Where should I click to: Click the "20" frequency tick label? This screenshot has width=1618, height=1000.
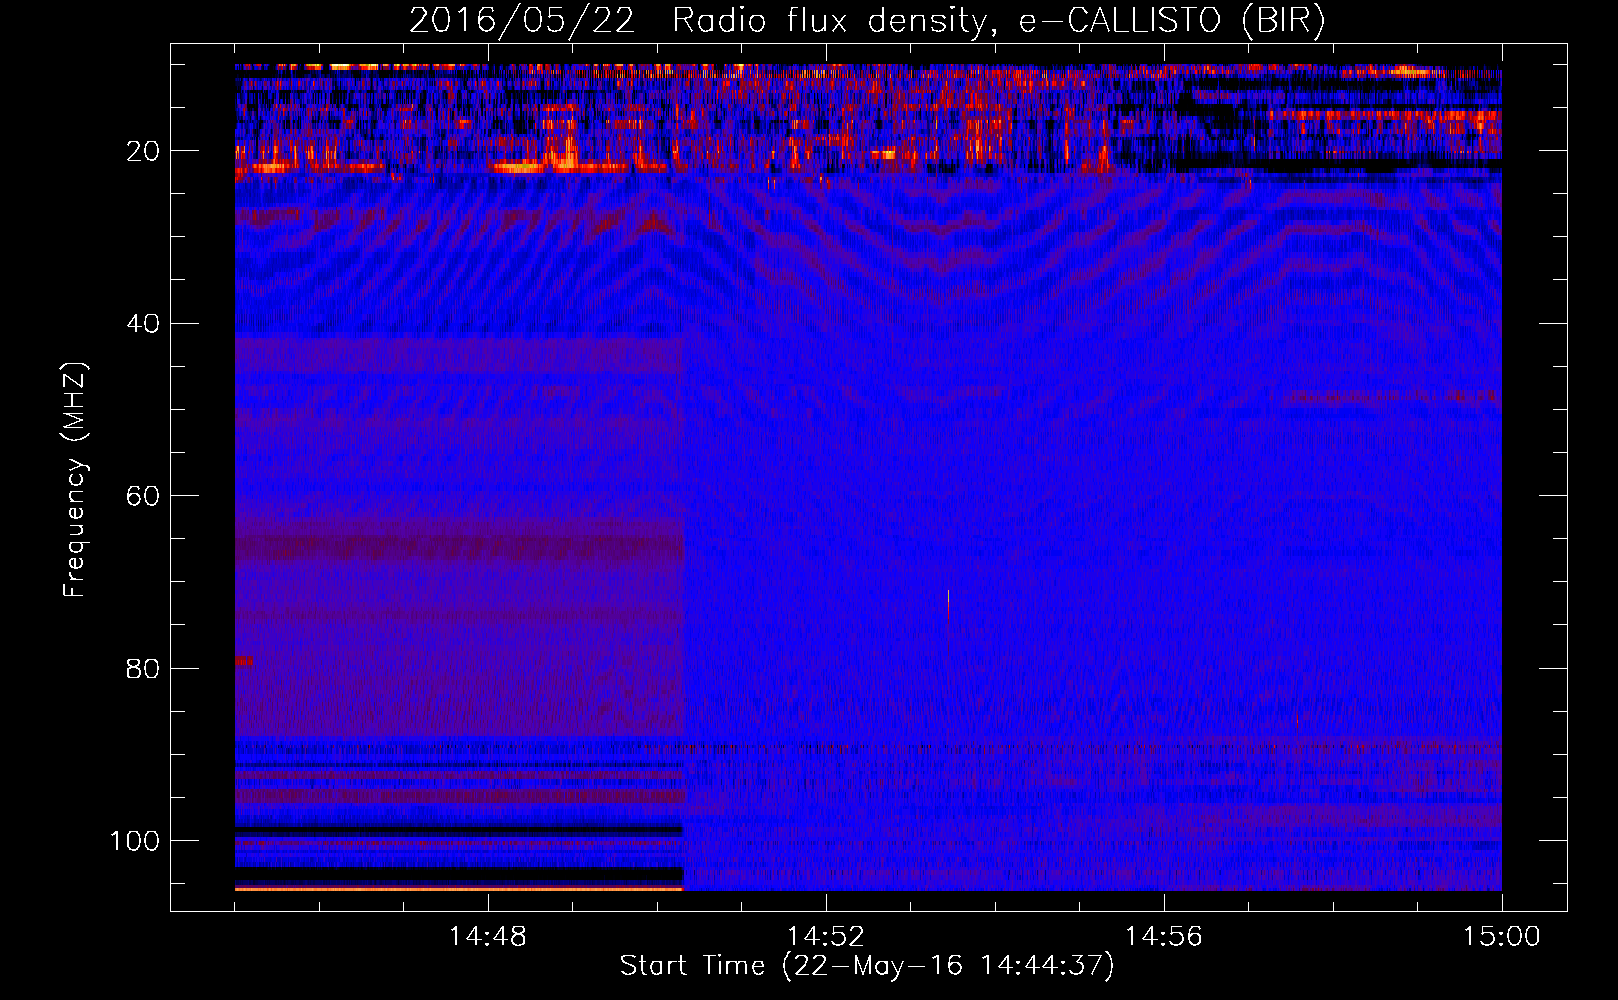click(x=144, y=151)
